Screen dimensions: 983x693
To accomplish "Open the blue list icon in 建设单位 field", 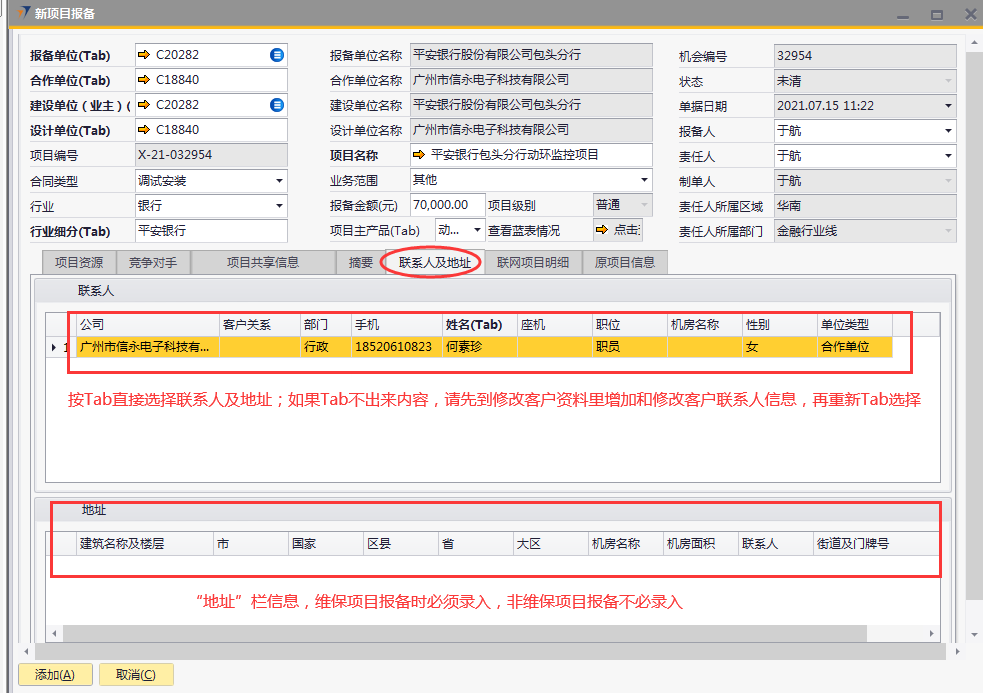I will pos(277,105).
